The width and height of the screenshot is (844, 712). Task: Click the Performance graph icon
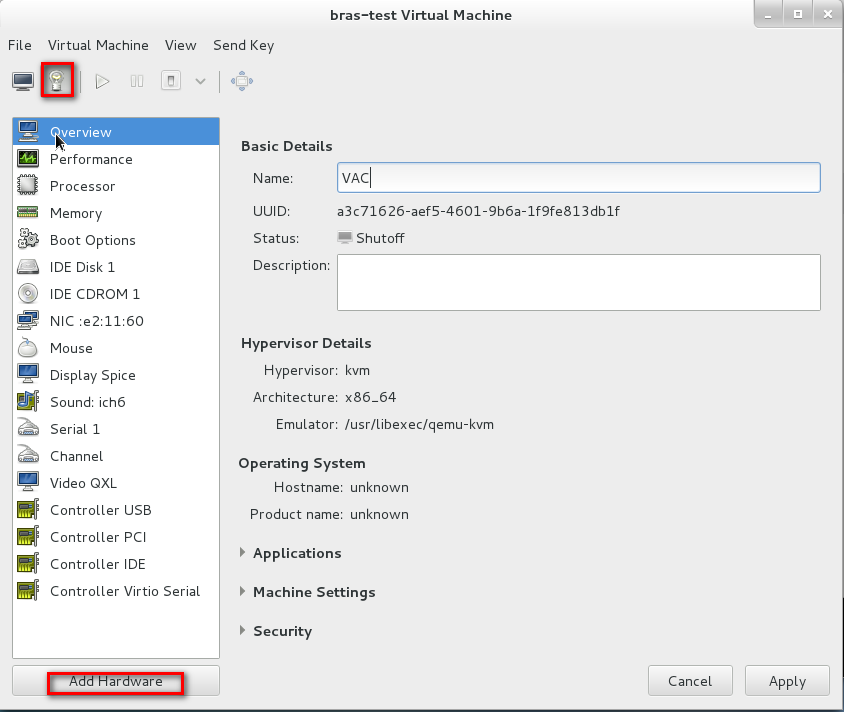[x=28, y=158]
